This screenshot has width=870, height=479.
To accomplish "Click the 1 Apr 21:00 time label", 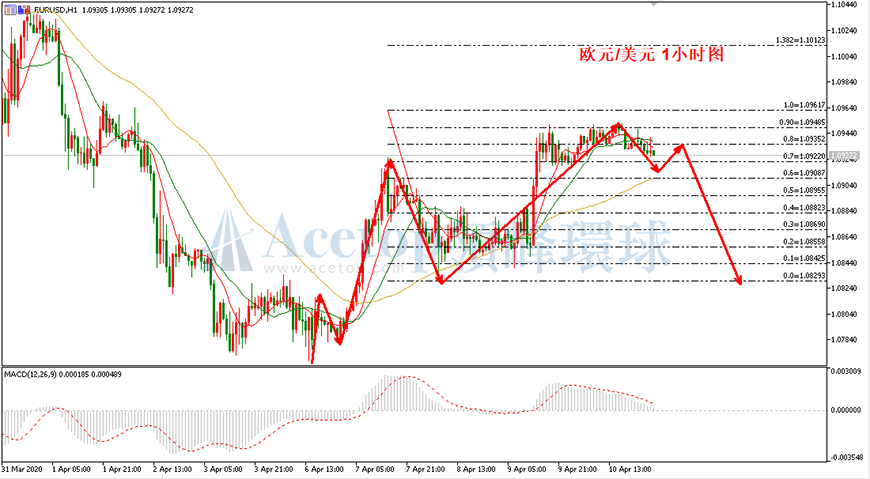I will point(123,470).
